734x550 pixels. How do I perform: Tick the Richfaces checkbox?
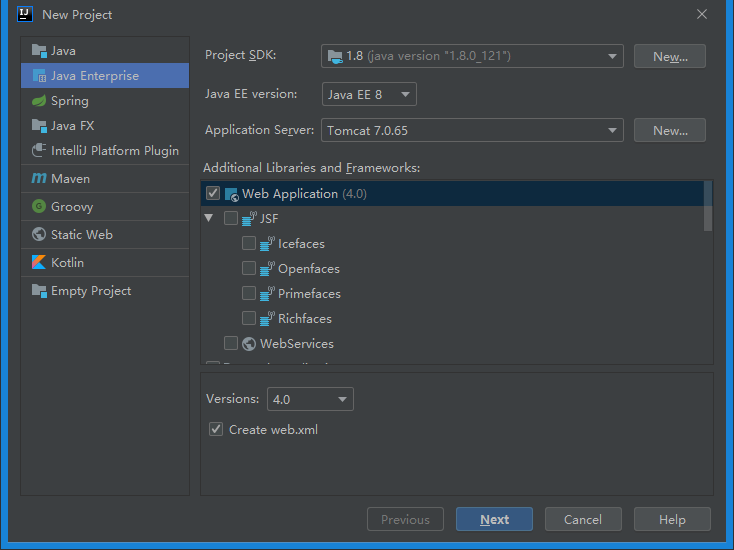[249, 318]
